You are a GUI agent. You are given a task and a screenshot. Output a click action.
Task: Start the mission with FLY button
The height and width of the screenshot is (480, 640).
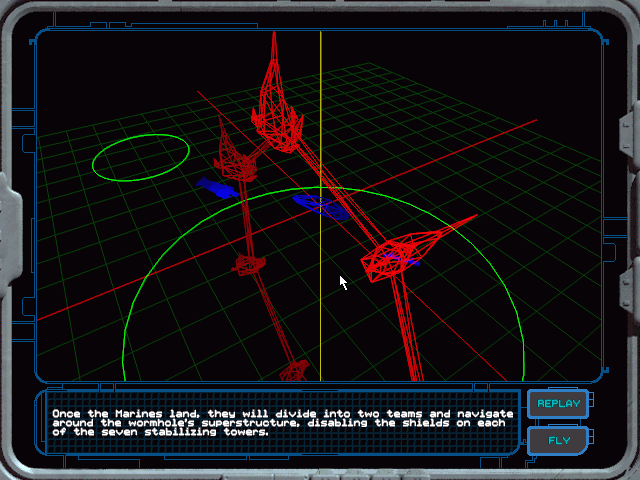point(558,441)
